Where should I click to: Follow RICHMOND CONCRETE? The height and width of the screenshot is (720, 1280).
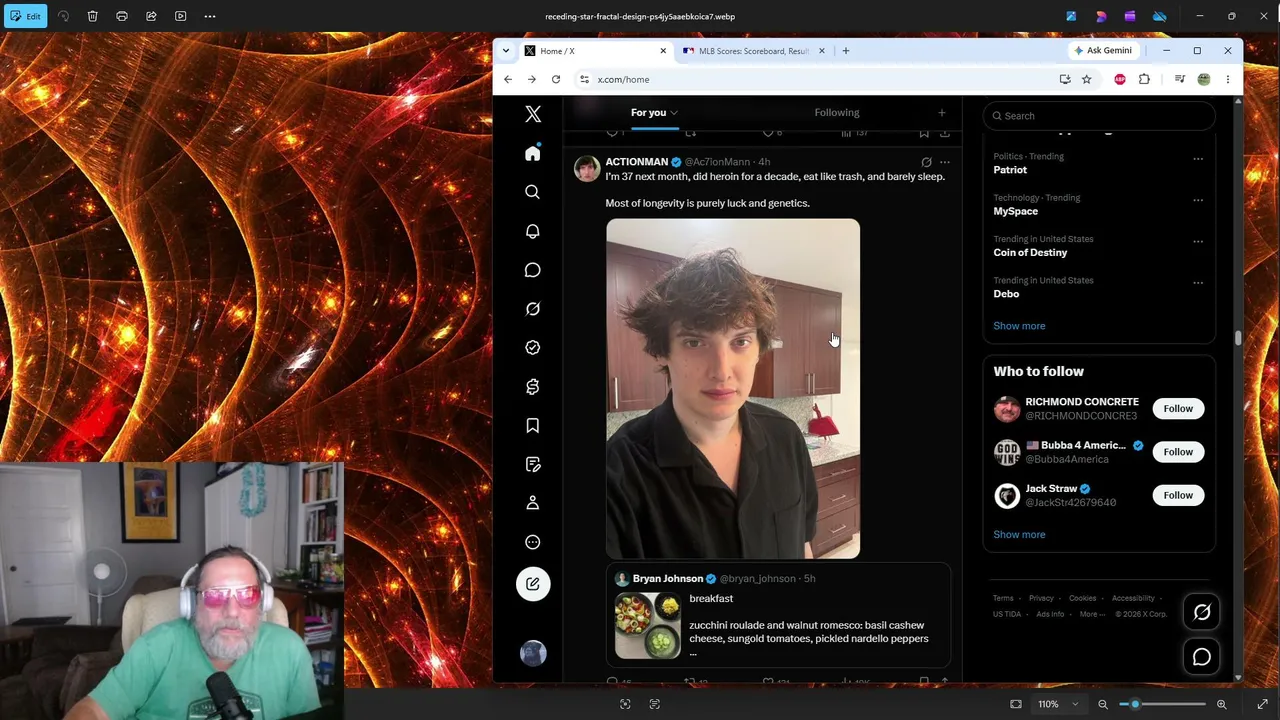1178,409
